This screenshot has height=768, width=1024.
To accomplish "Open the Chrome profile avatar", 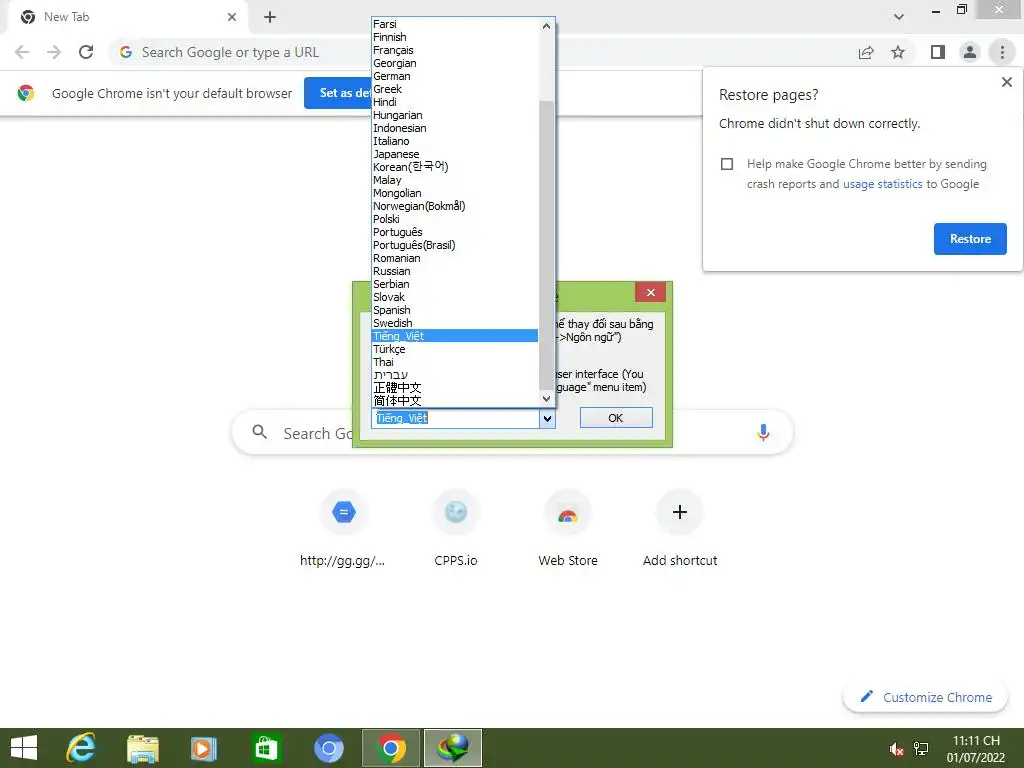I will 970,52.
